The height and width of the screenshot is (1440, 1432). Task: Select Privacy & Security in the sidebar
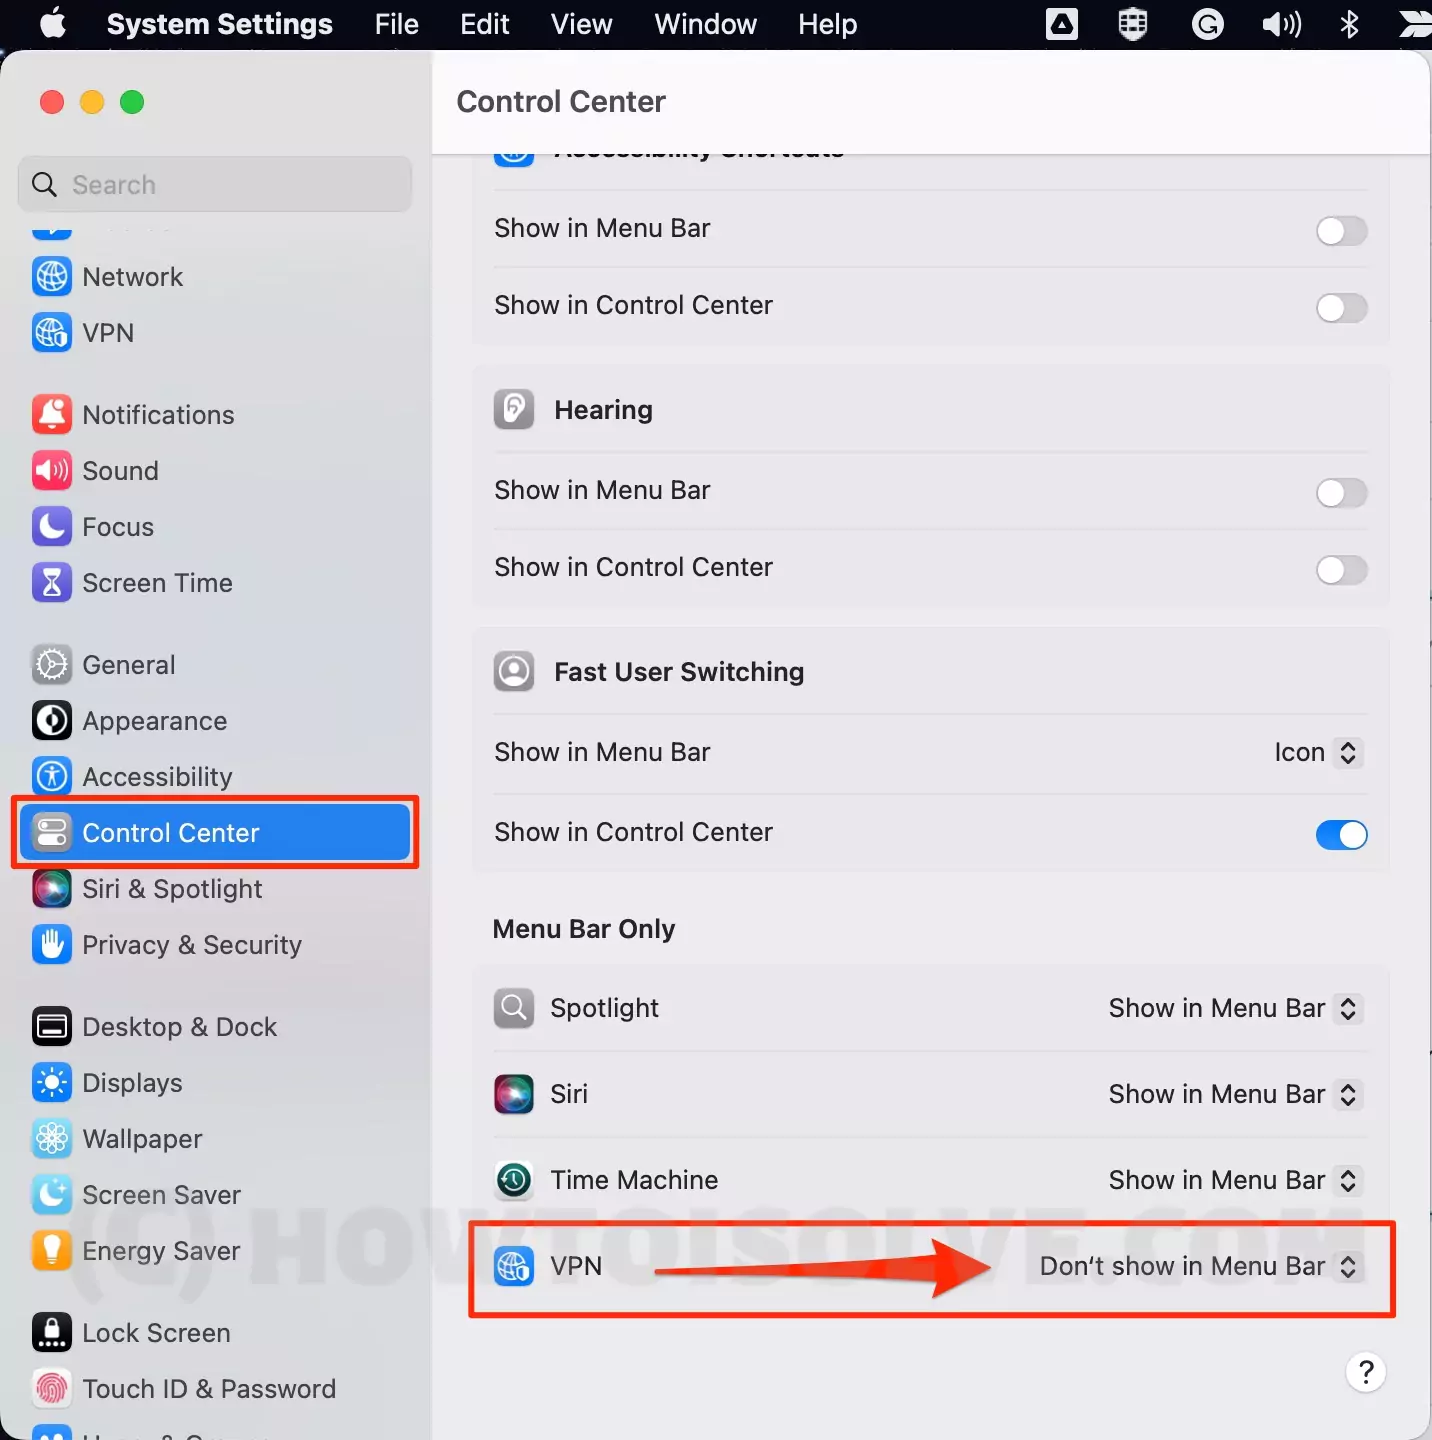click(x=51, y=944)
